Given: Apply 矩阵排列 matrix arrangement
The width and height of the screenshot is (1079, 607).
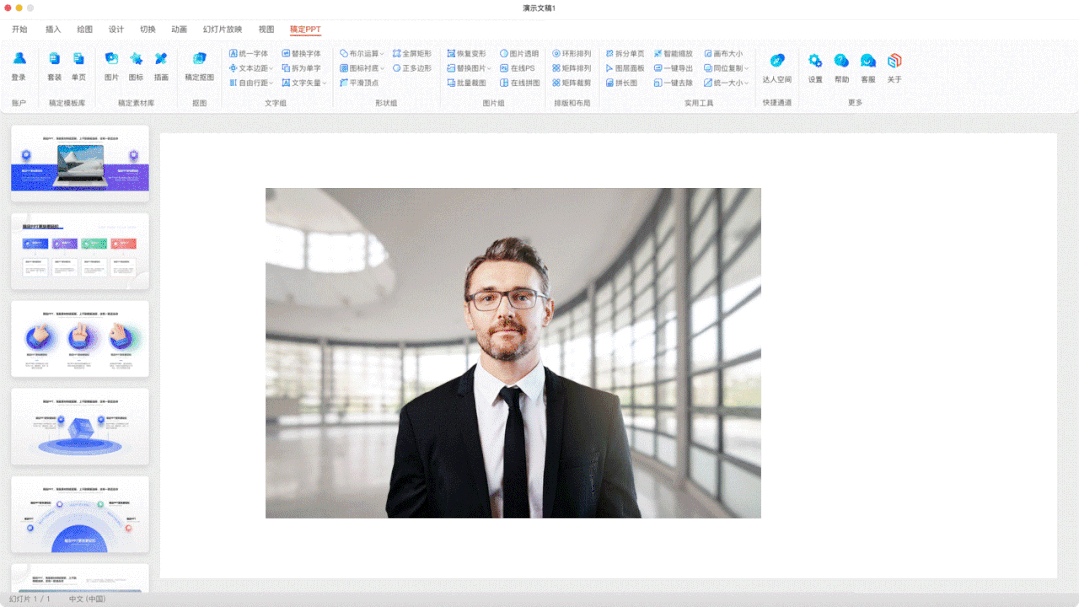Looking at the screenshot, I should 572,68.
